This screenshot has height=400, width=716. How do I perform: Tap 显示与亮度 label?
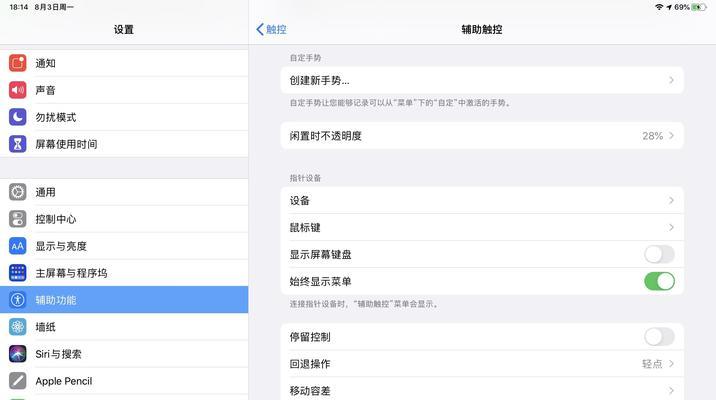coord(61,246)
